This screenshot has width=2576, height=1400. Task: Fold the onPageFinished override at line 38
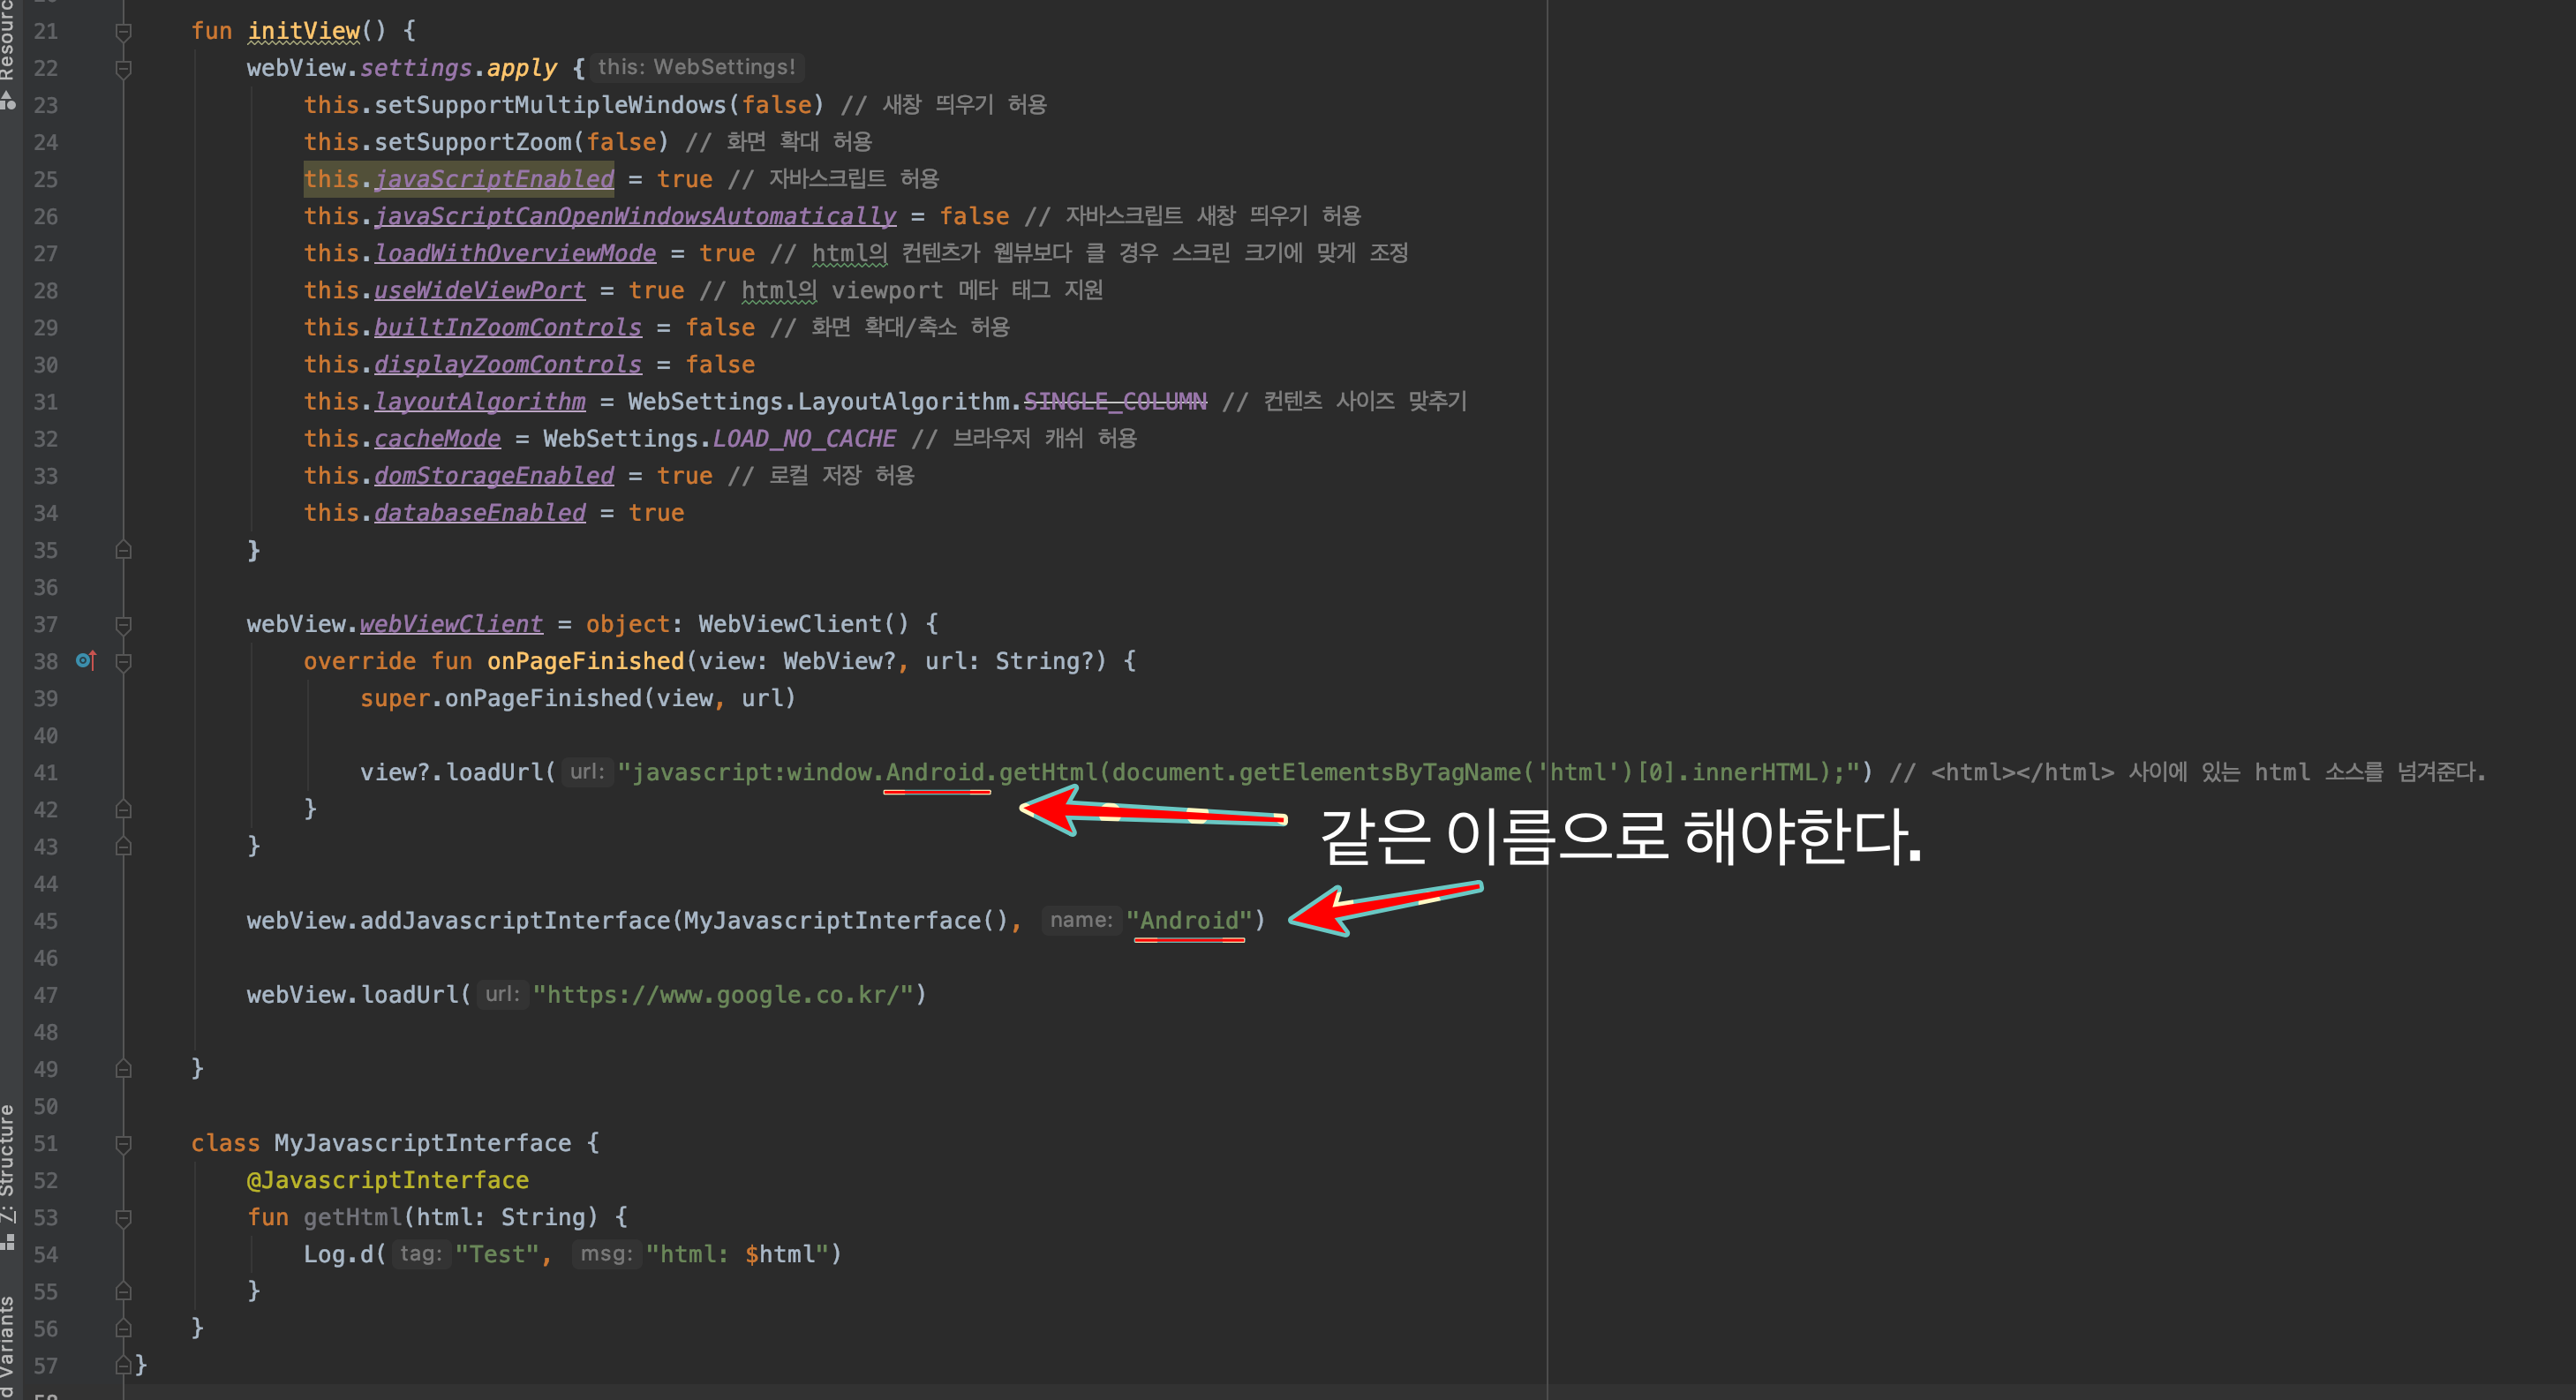[x=123, y=662]
